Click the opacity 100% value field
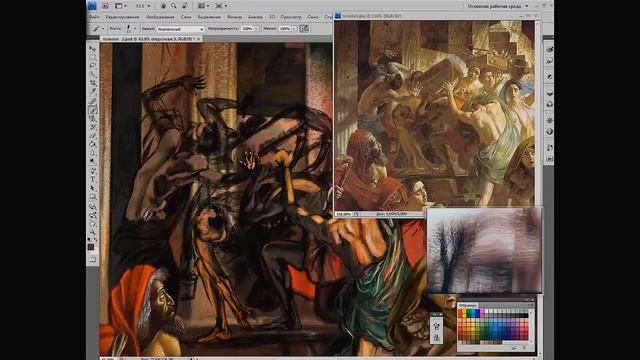Screen dimensions: 640x360 pyautogui.click(x=247, y=29)
